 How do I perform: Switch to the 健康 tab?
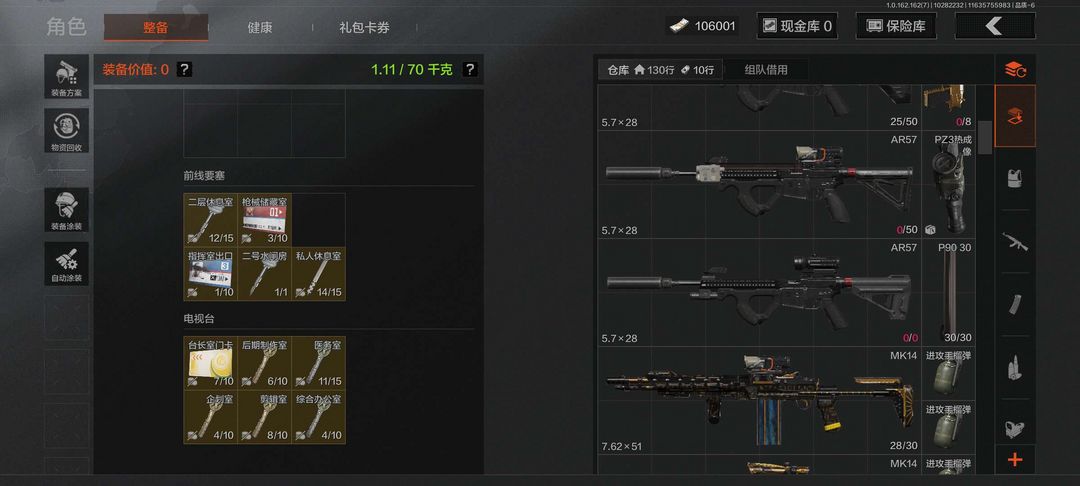260,28
